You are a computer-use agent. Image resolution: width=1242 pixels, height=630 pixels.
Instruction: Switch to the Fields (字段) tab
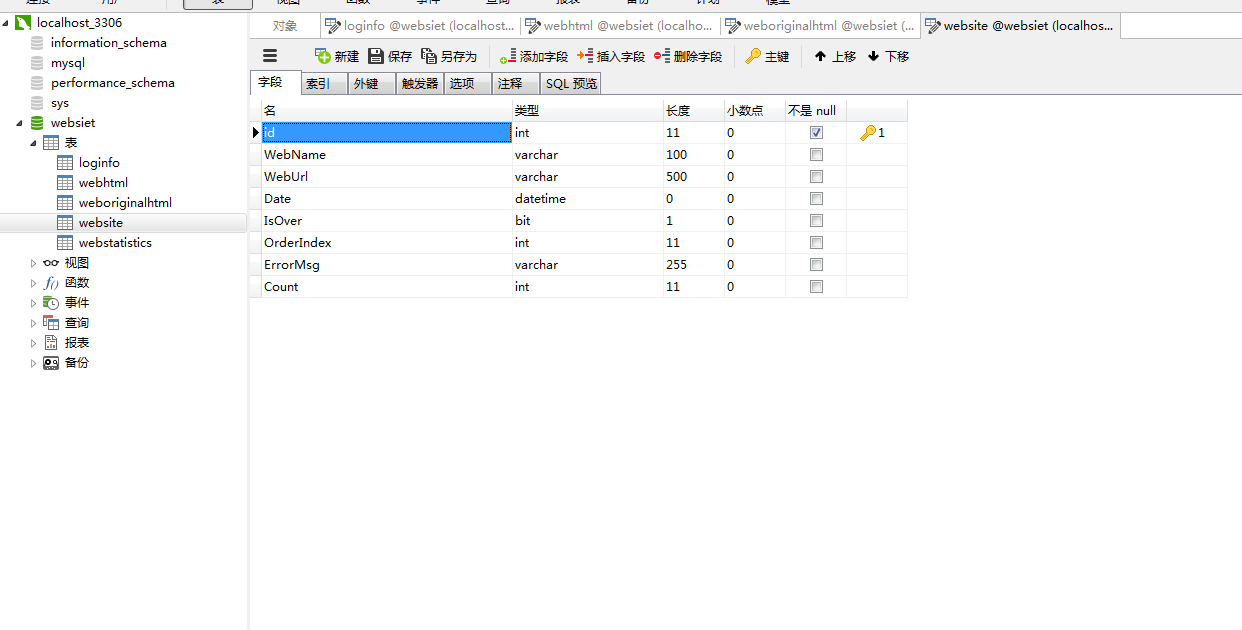tap(275, 82)
